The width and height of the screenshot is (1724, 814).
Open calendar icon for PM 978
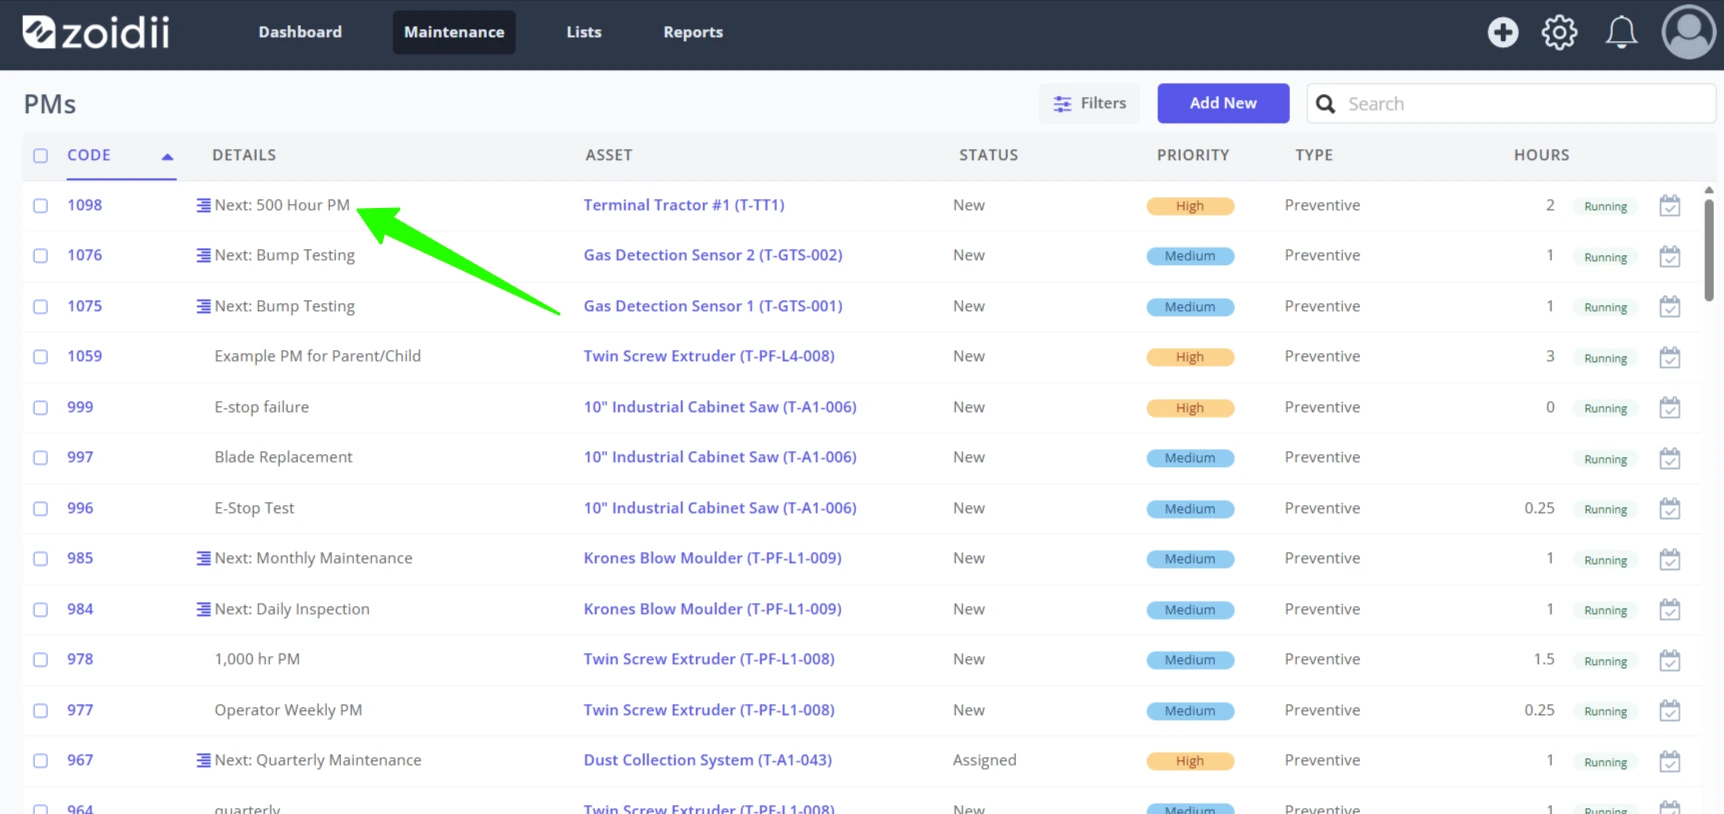pyautogui.click(x=1669, y=660)
